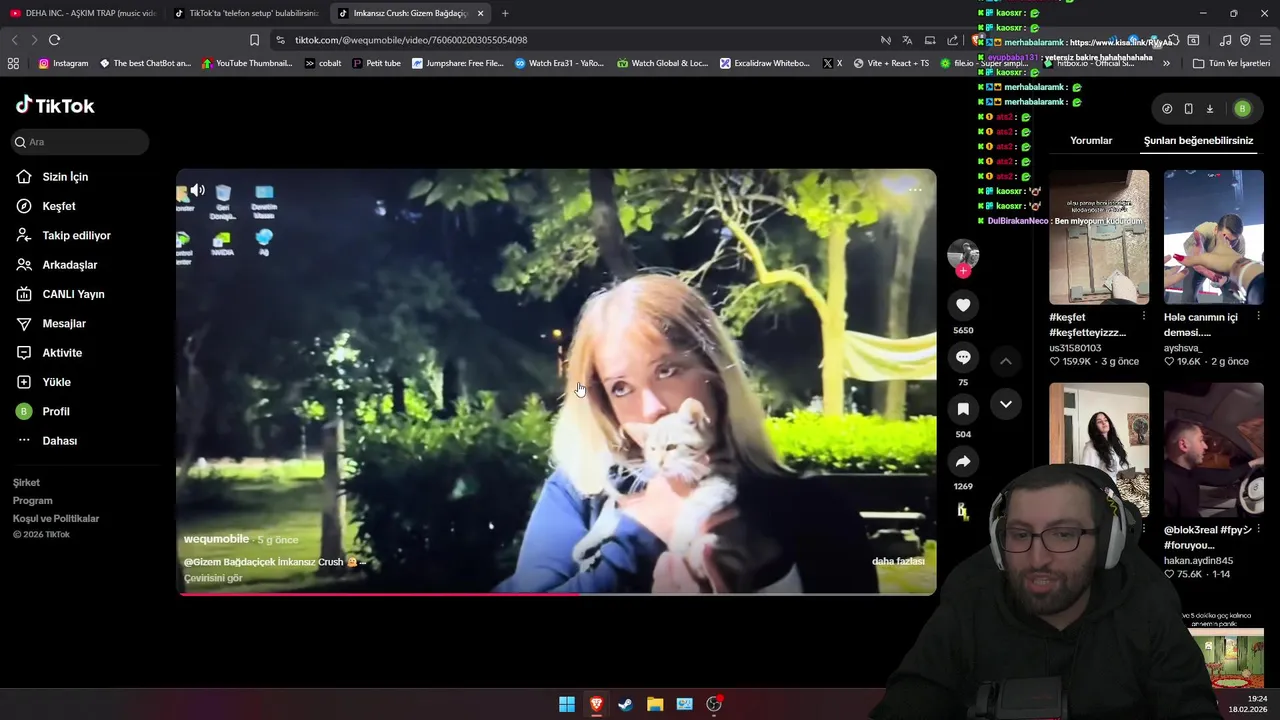Open options menu for Hələ canımın içi video
This screenshot has height=720, width=1280.
click(1258, 316)
